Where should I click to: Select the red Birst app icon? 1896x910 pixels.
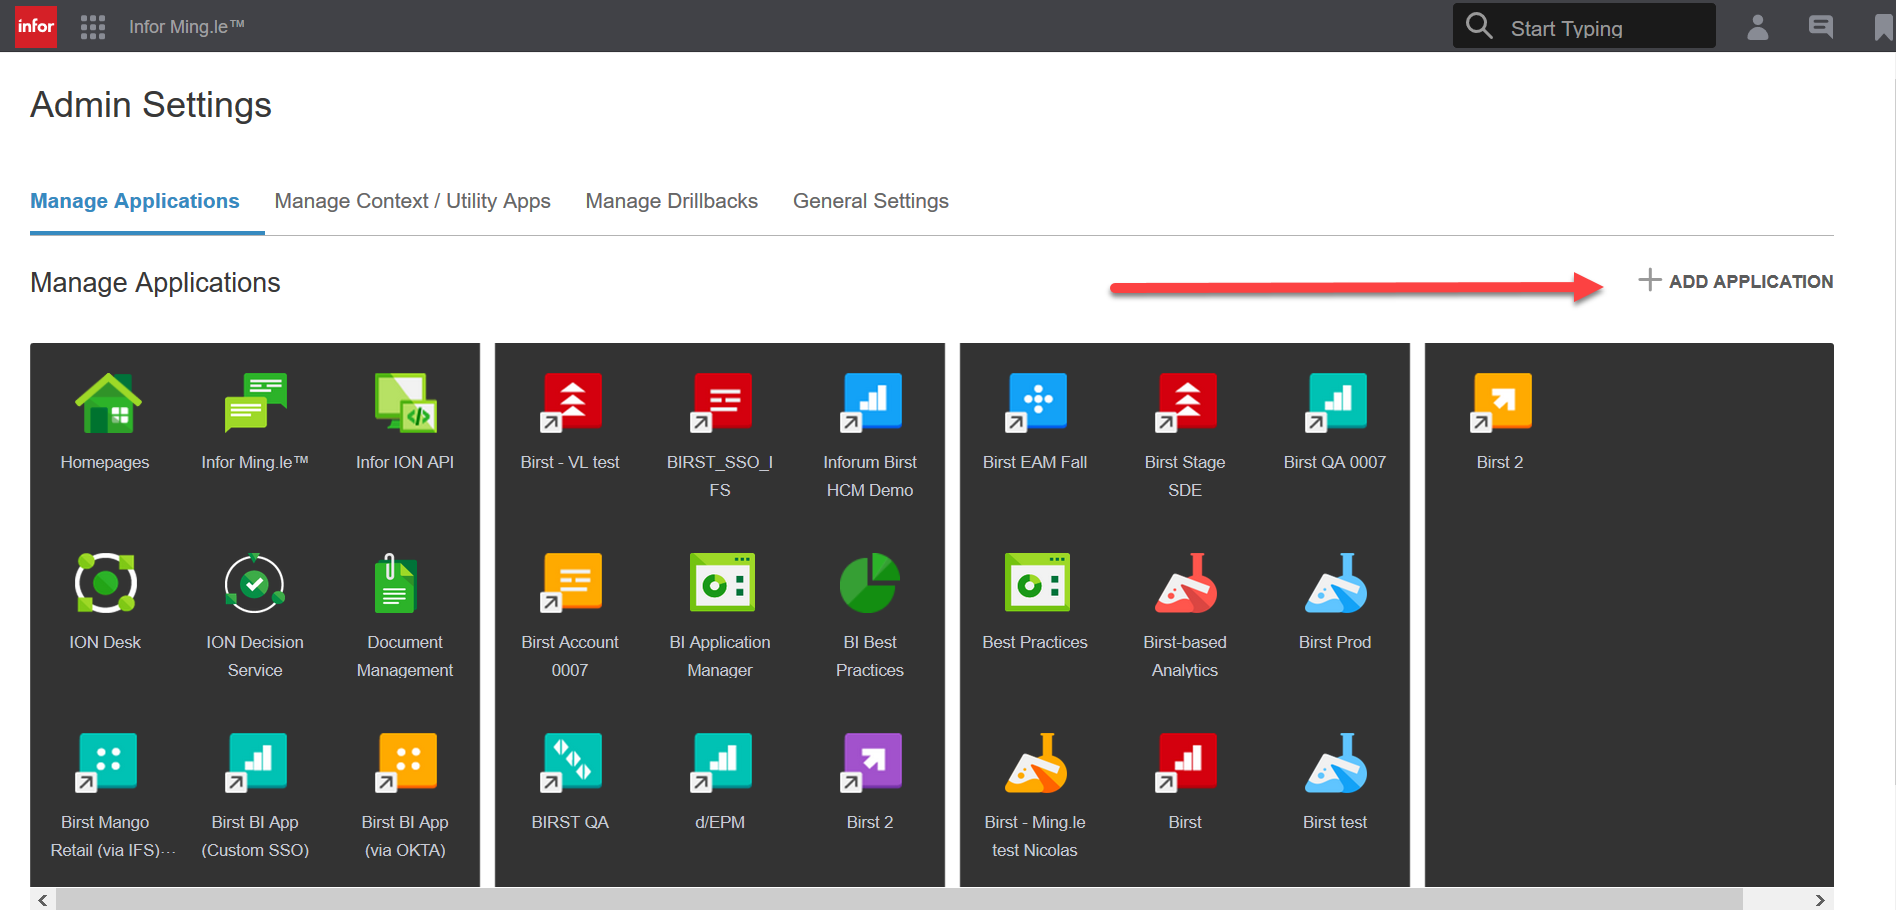tap(1186, 763)
